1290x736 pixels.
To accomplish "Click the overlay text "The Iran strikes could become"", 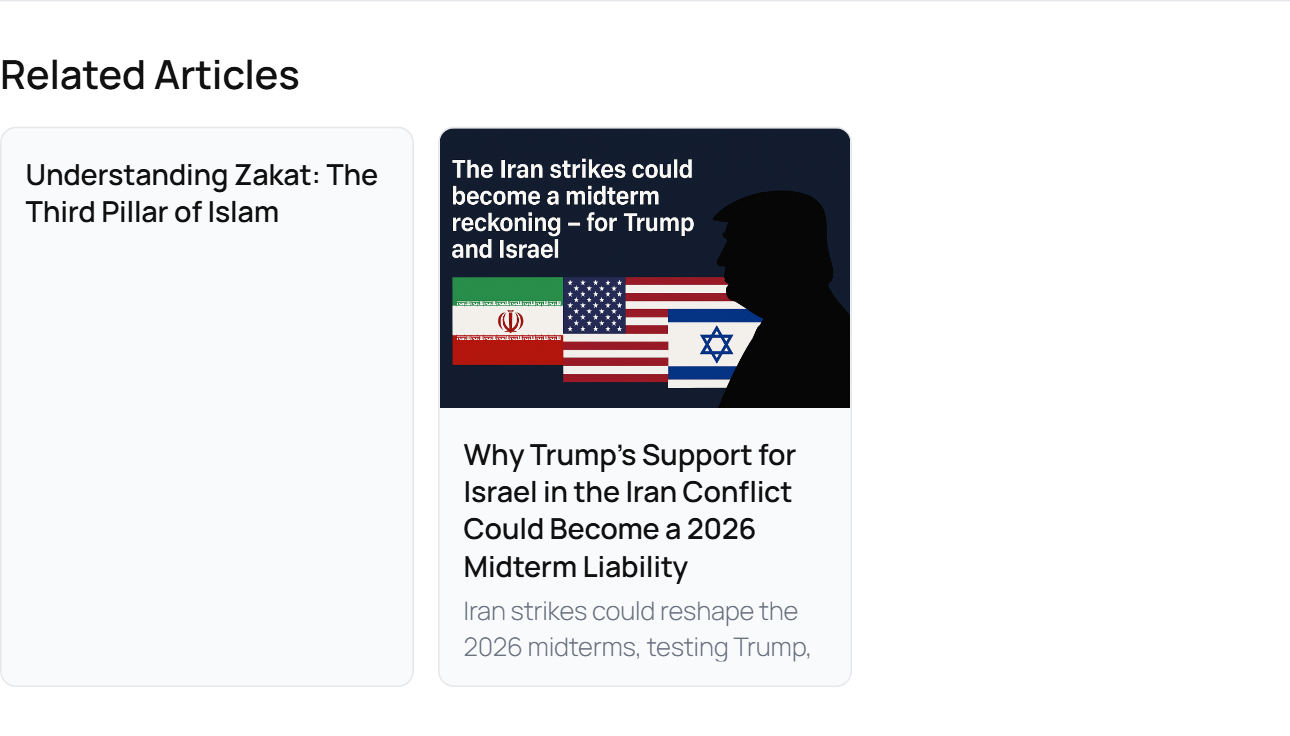I will [570, 182].
